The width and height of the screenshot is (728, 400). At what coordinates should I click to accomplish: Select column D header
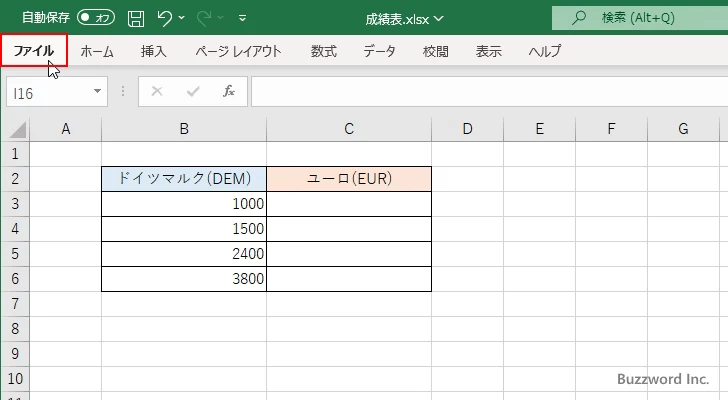click(468, 129)
